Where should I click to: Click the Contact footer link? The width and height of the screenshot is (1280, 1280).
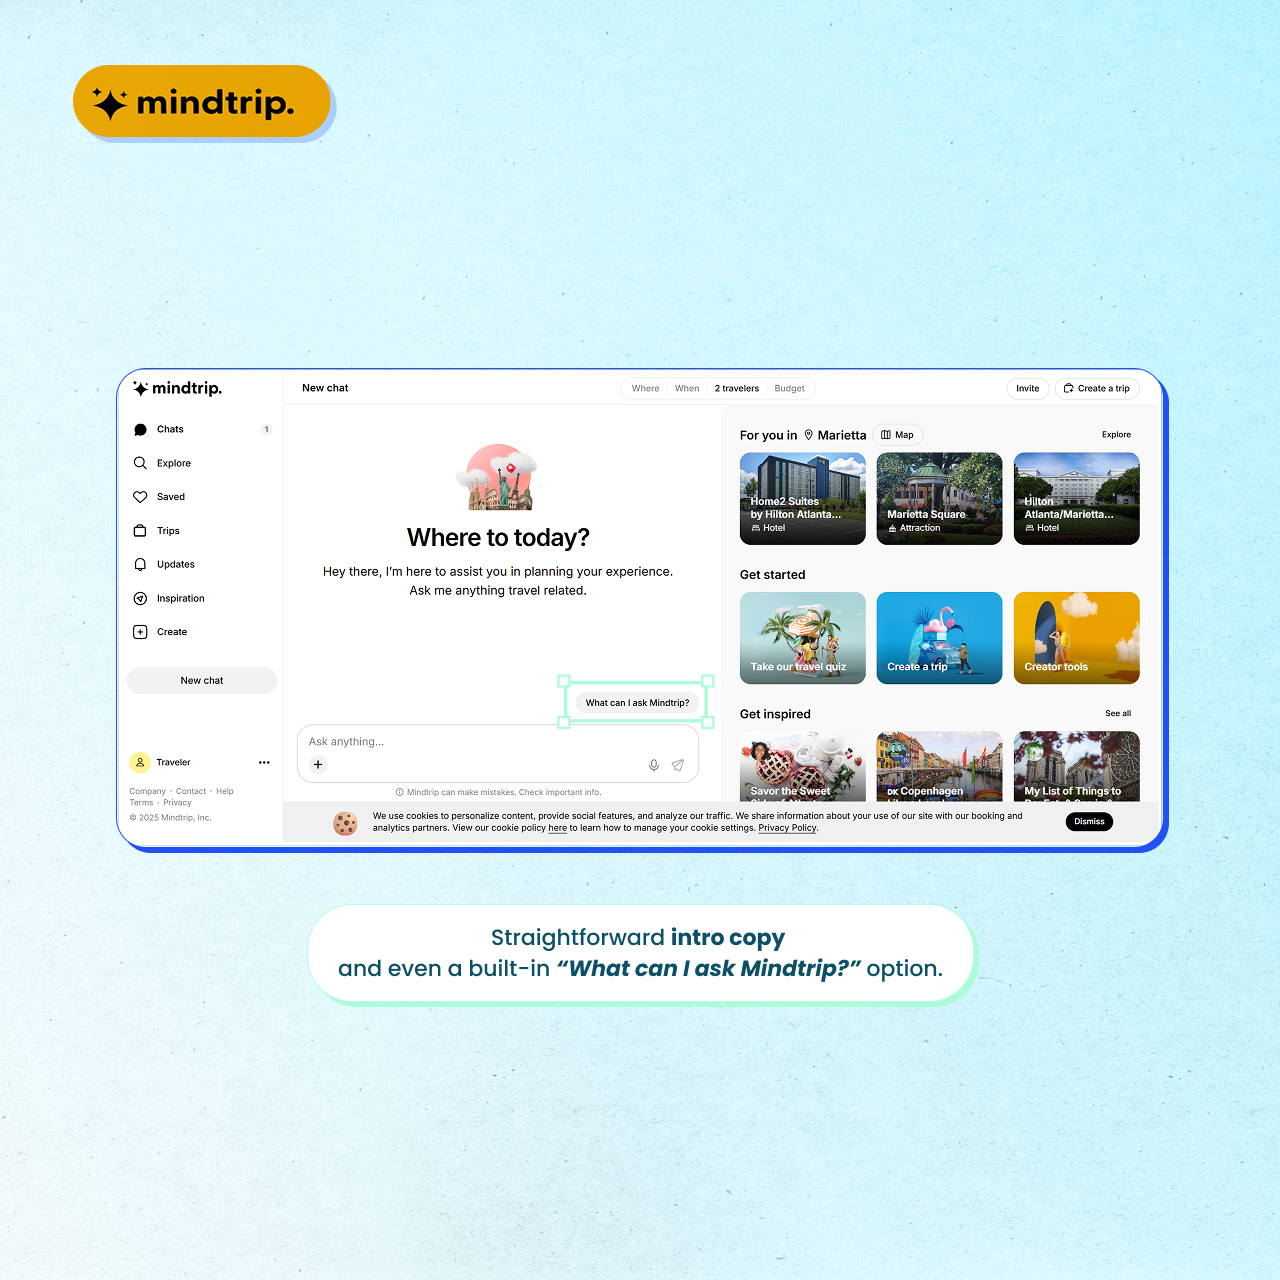pos(191,791)
